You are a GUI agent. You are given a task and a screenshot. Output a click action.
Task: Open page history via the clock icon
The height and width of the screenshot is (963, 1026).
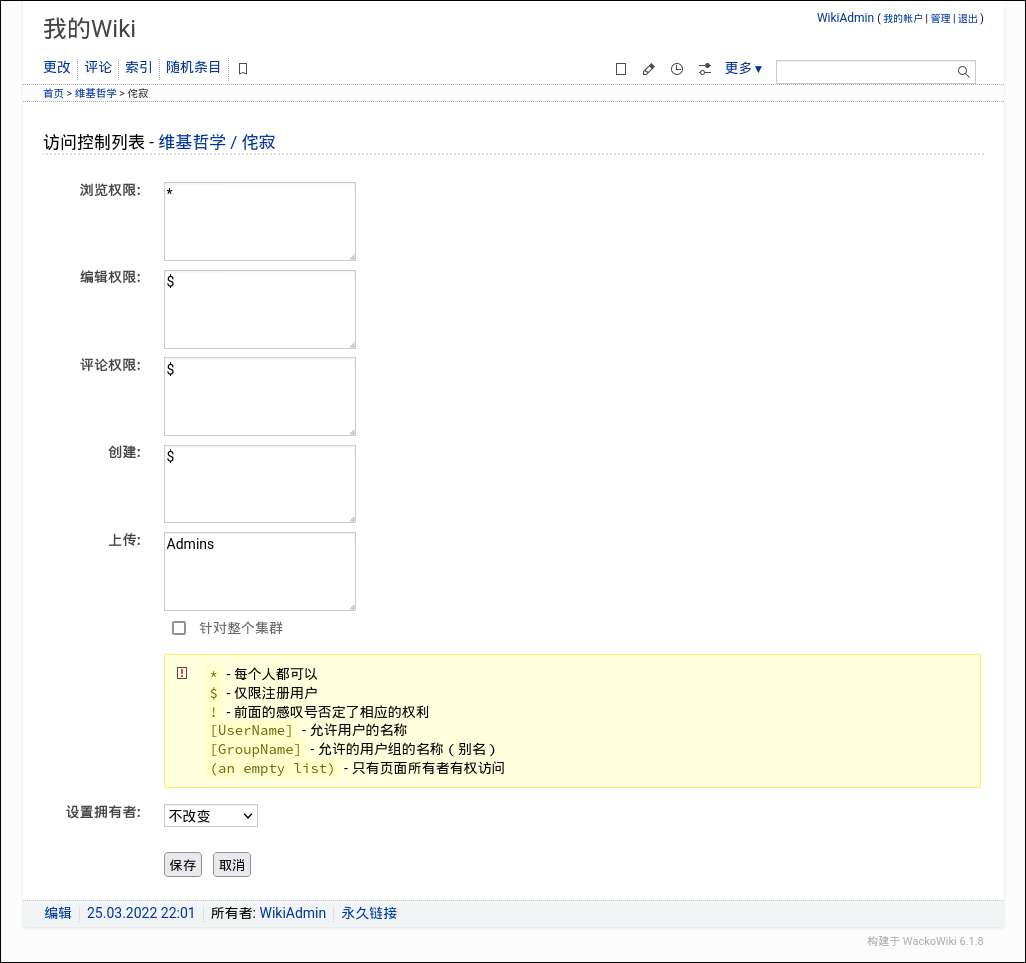pos(676,68)
